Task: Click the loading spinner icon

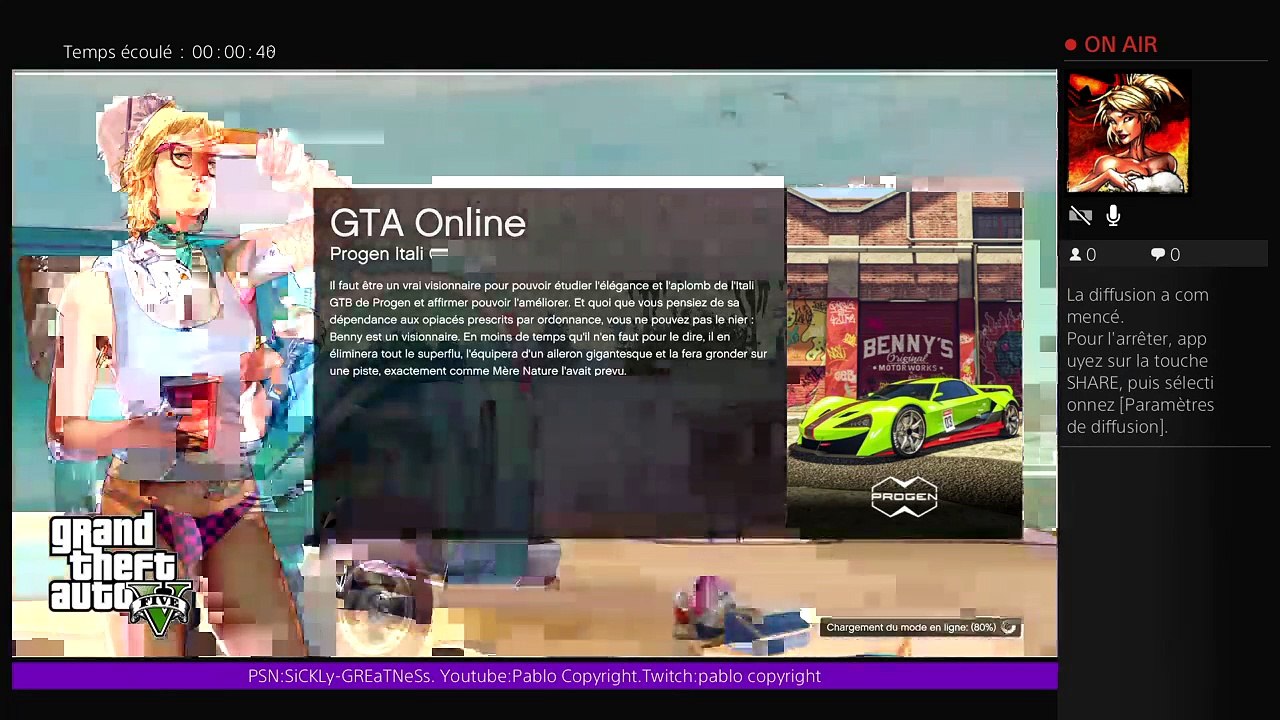Action: pos(1008,627)
